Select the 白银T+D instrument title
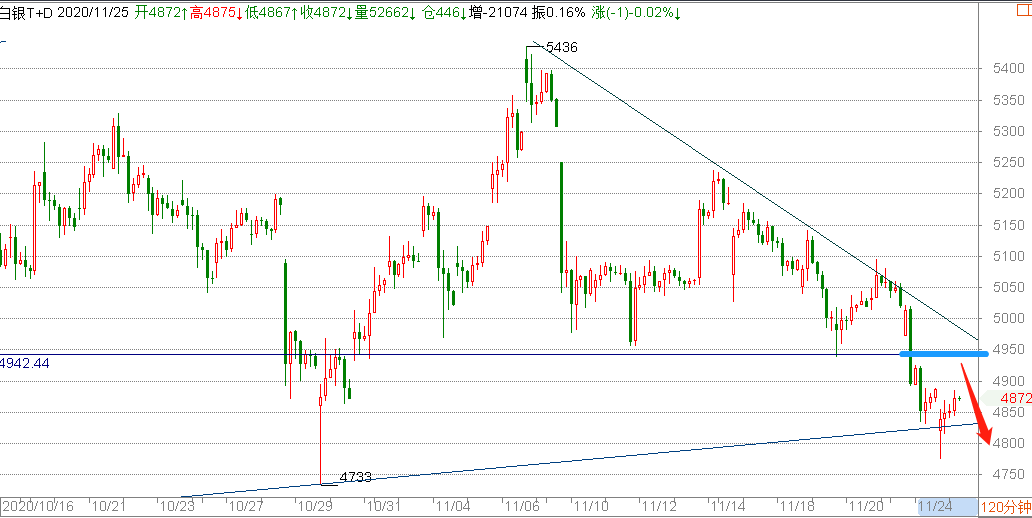This screenshot has width=1032, height=518. (x=27, y=13)
